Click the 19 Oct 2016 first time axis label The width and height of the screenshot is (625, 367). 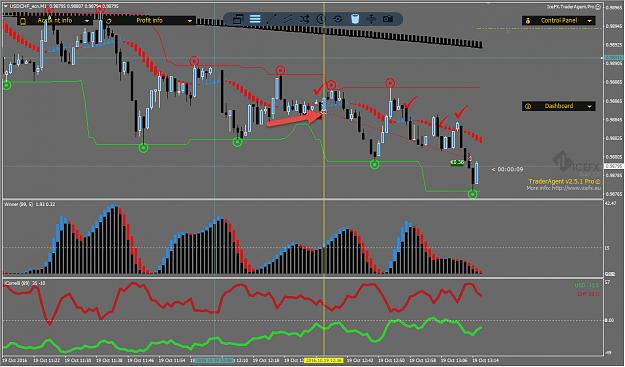coord(14,360)
